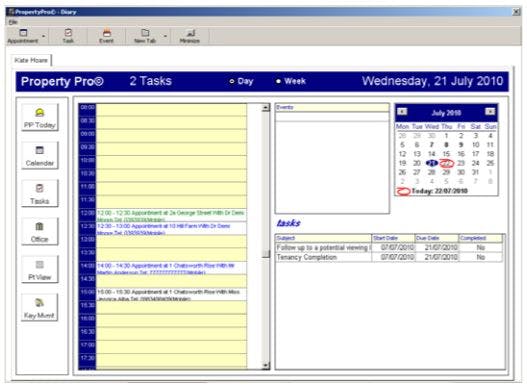Select 21 in the July calendar
The height and width of the screenshot is (387, 527).
tap(432, 163)
